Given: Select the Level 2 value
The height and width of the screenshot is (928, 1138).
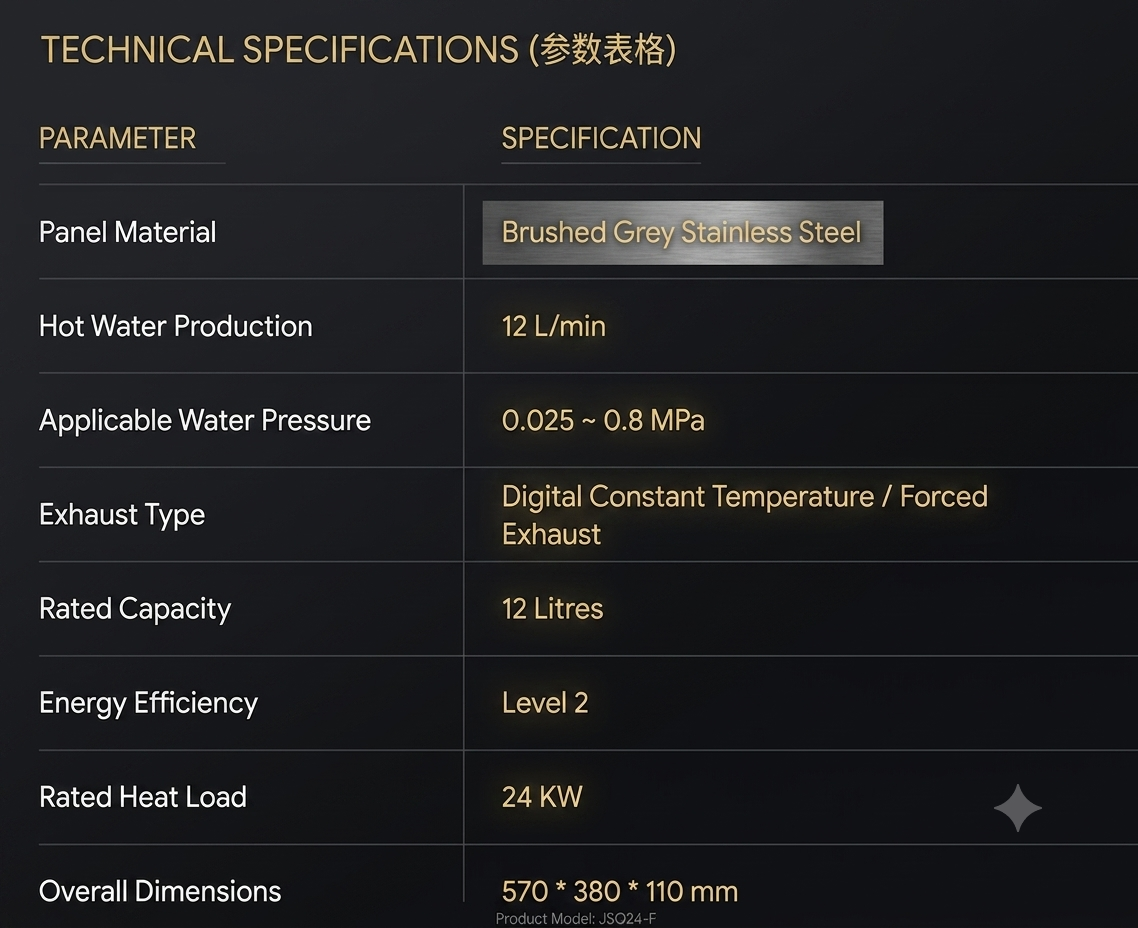Looking at the screenshot, I should (545, 702).
